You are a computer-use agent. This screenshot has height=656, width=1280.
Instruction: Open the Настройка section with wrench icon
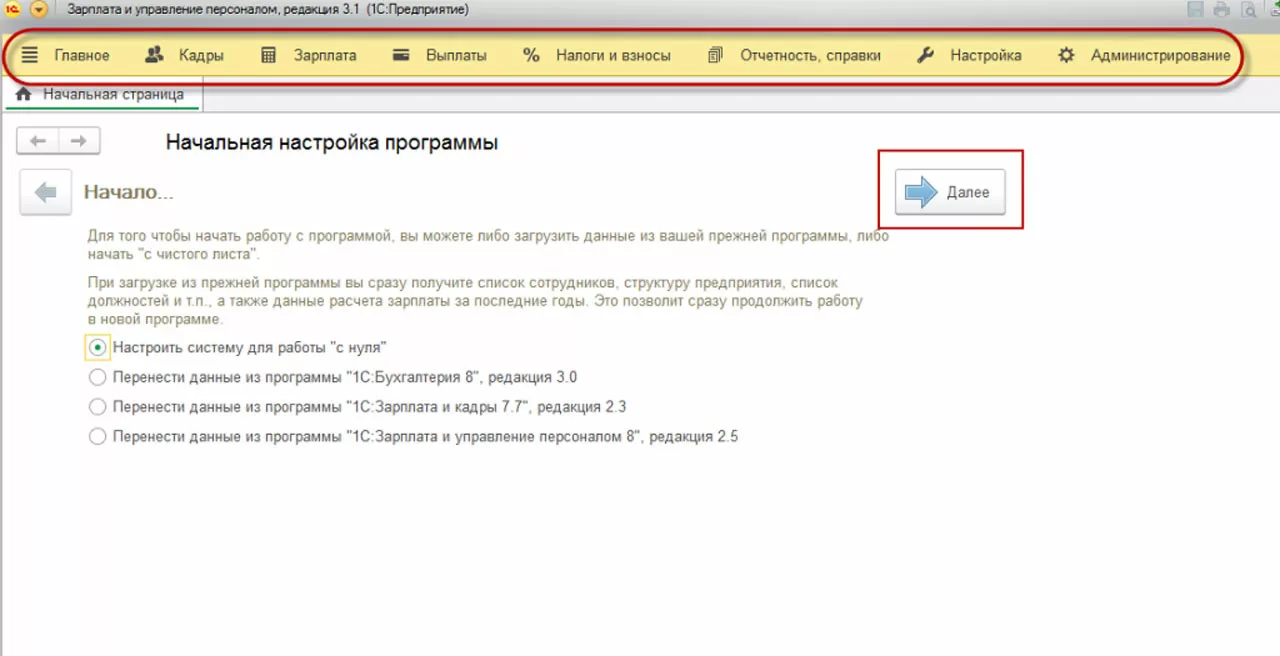(969, 55)
